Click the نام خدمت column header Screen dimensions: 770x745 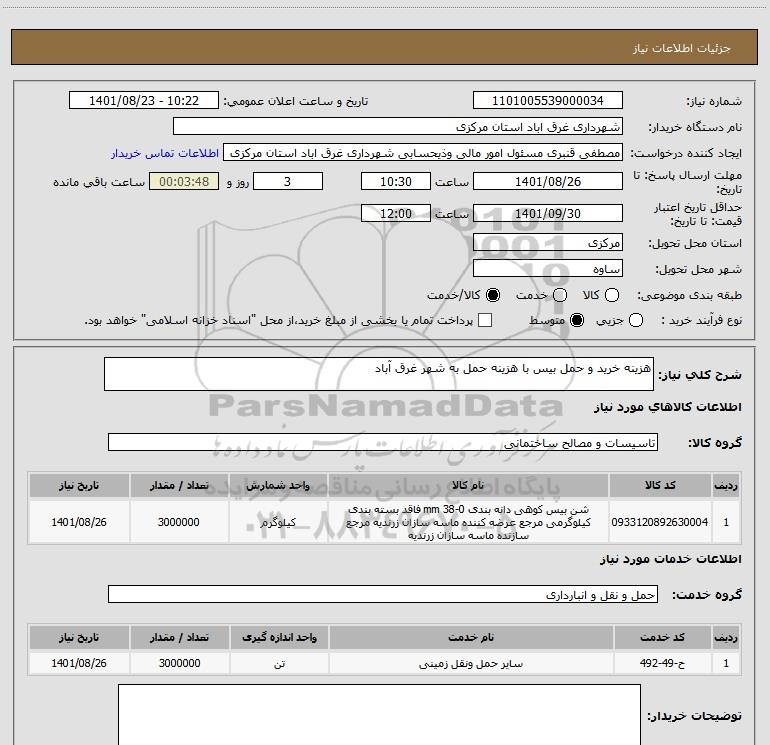(x=471, y=637)
